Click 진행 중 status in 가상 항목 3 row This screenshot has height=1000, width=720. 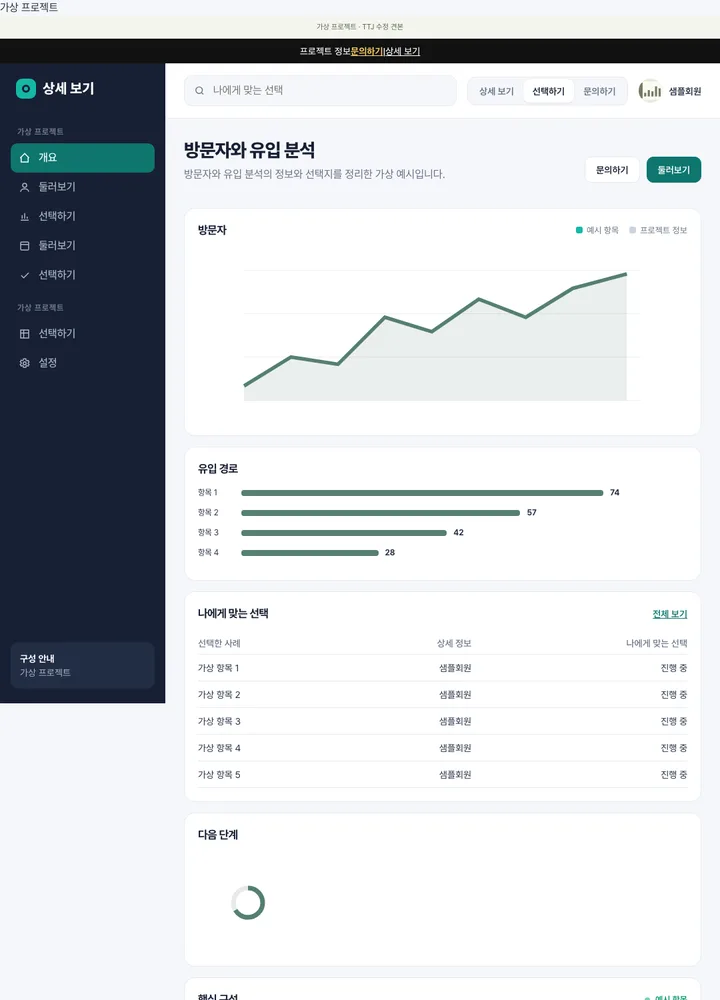673,721
